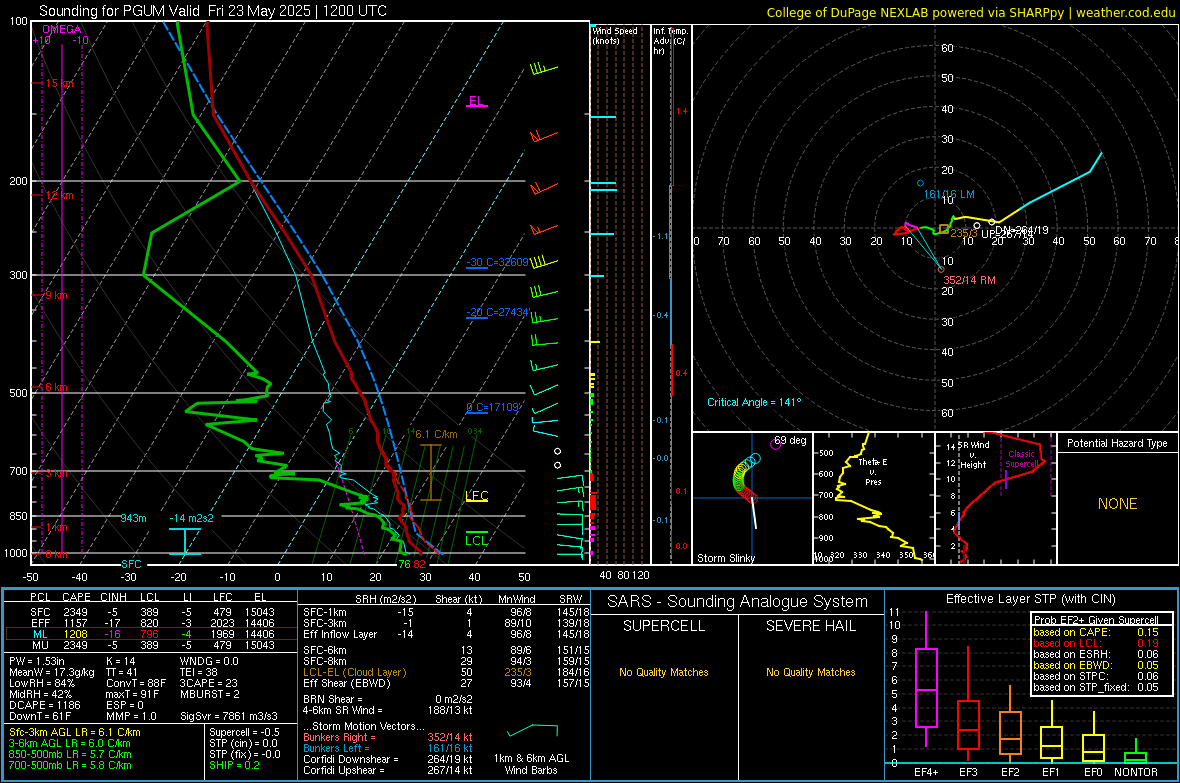
Task: Click the 'Supercell = -0.5' index
Action: (245, 732)
